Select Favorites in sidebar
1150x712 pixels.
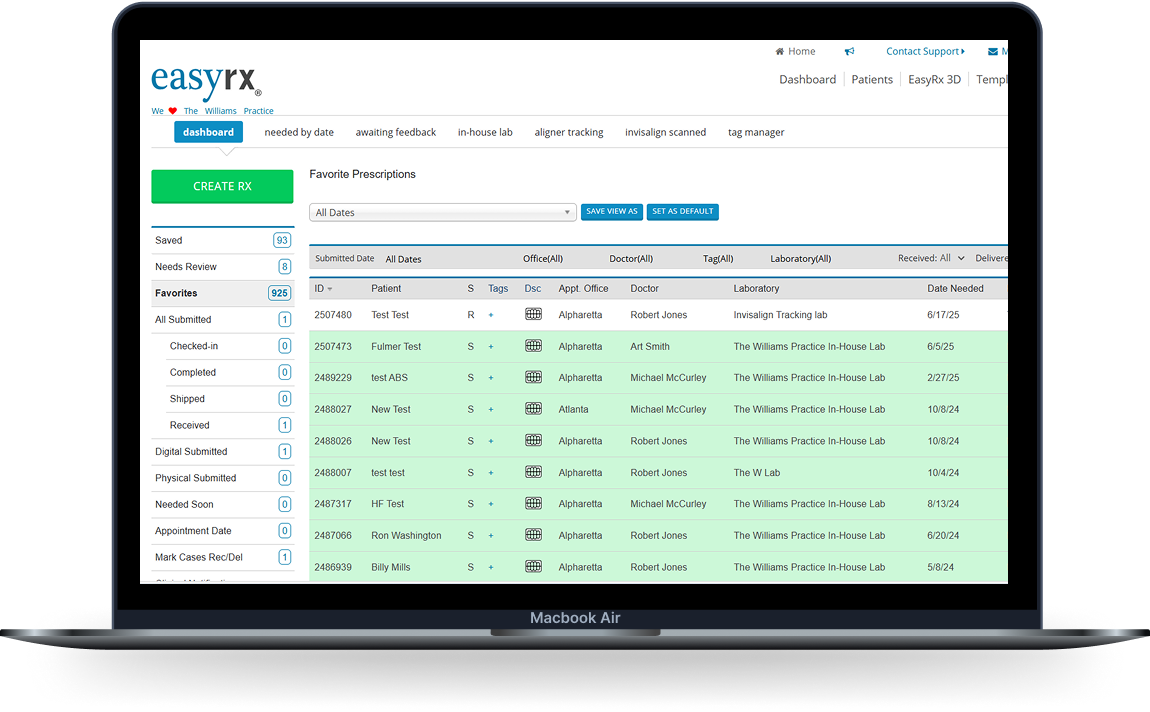[x=222, y=293]
